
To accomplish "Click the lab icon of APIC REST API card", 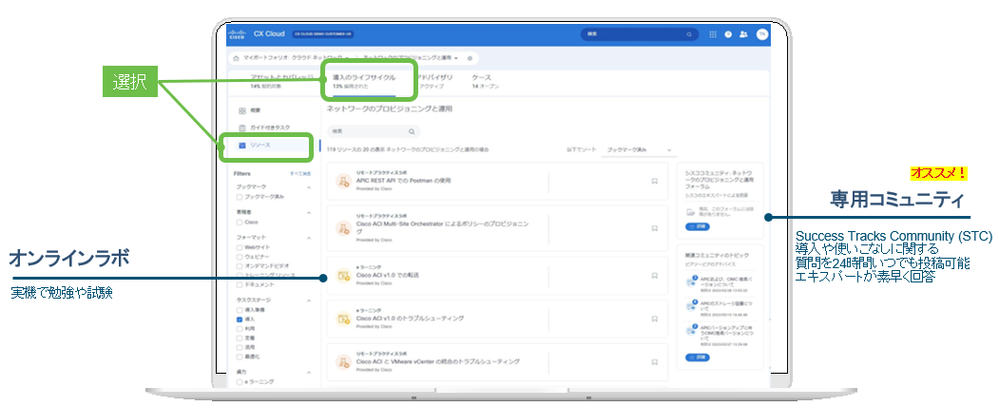I will (343, 181).
